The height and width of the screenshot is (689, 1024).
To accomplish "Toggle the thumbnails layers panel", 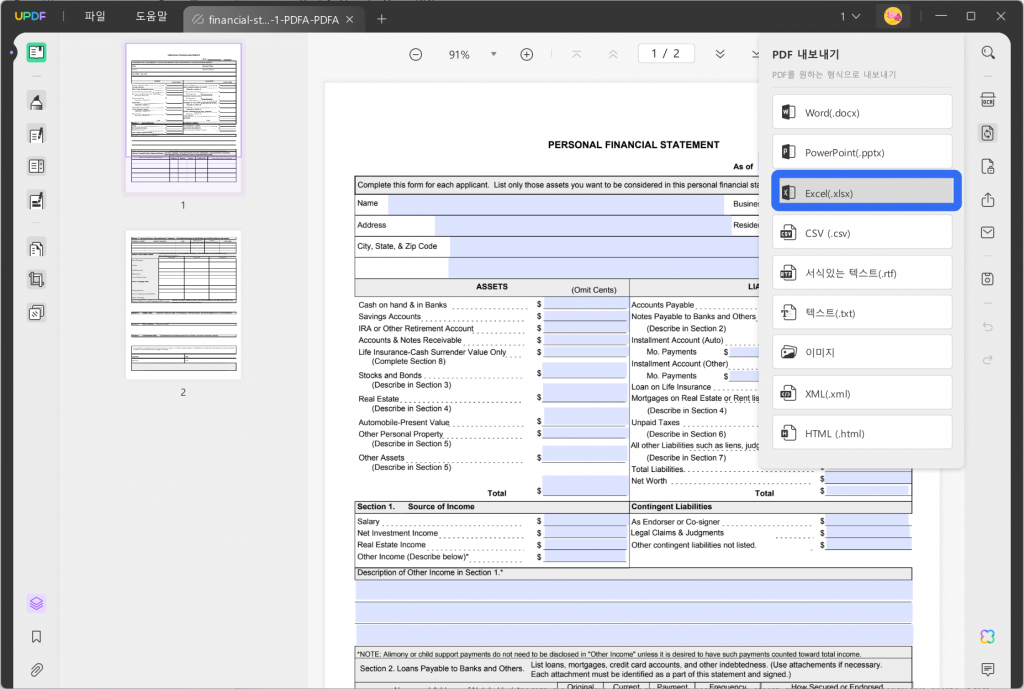I will pos(37,603).
